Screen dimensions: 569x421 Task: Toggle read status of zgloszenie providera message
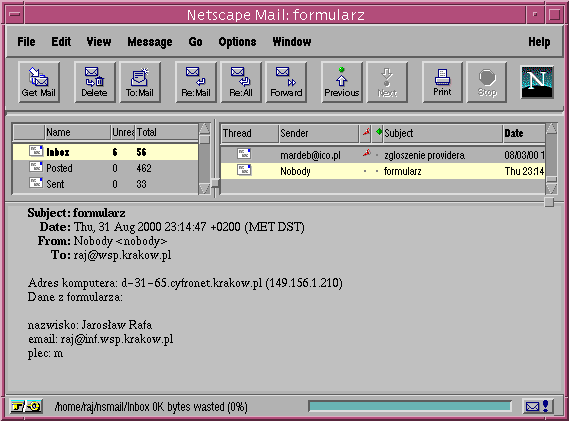(x=377, y=155)
